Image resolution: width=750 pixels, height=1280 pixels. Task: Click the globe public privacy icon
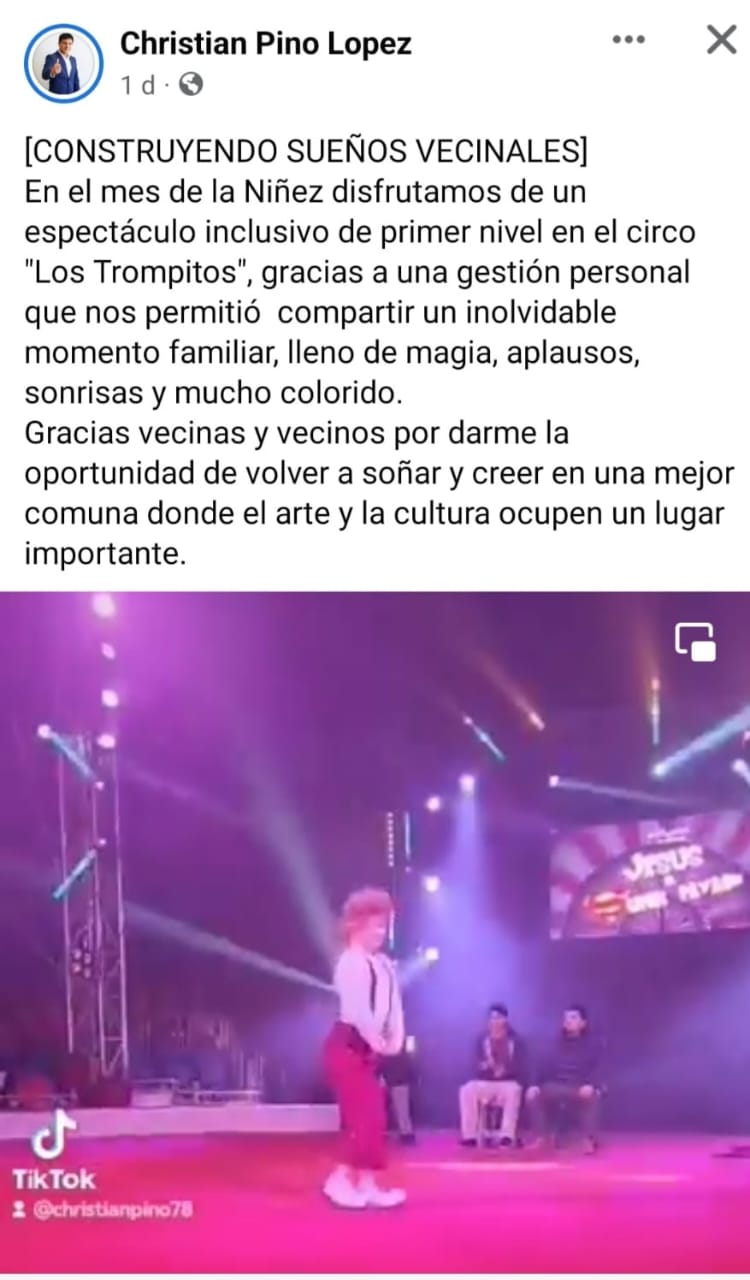click(190, 85)
